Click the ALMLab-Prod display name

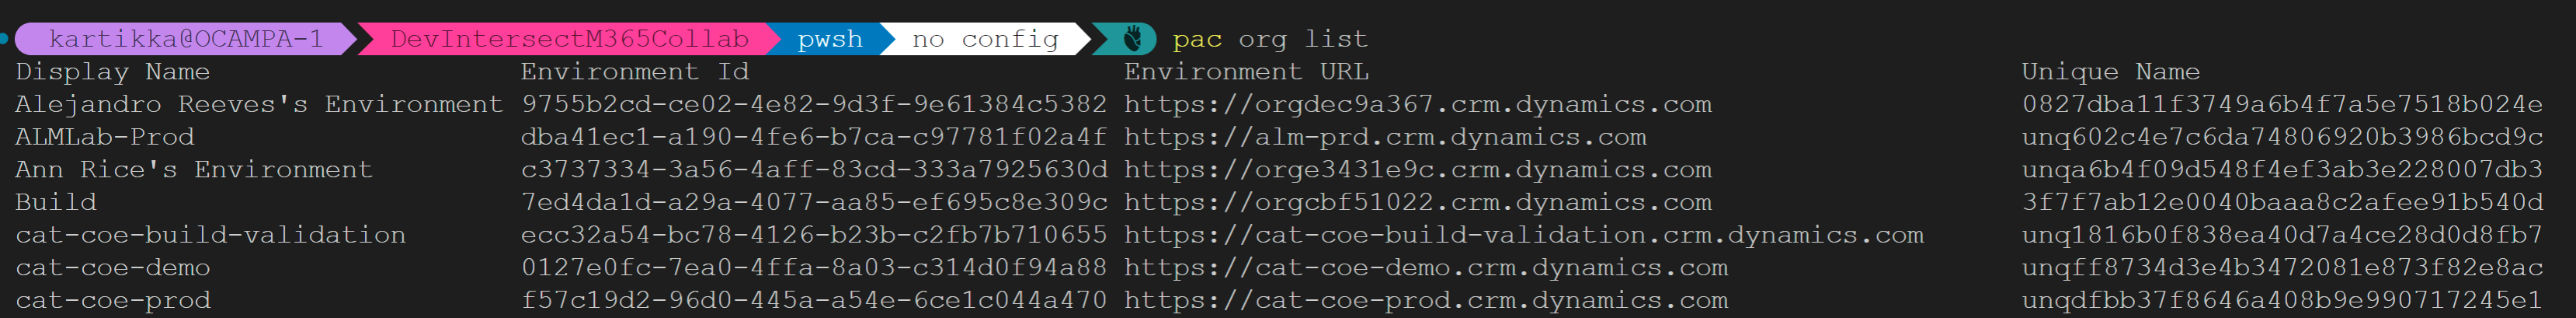104,137
